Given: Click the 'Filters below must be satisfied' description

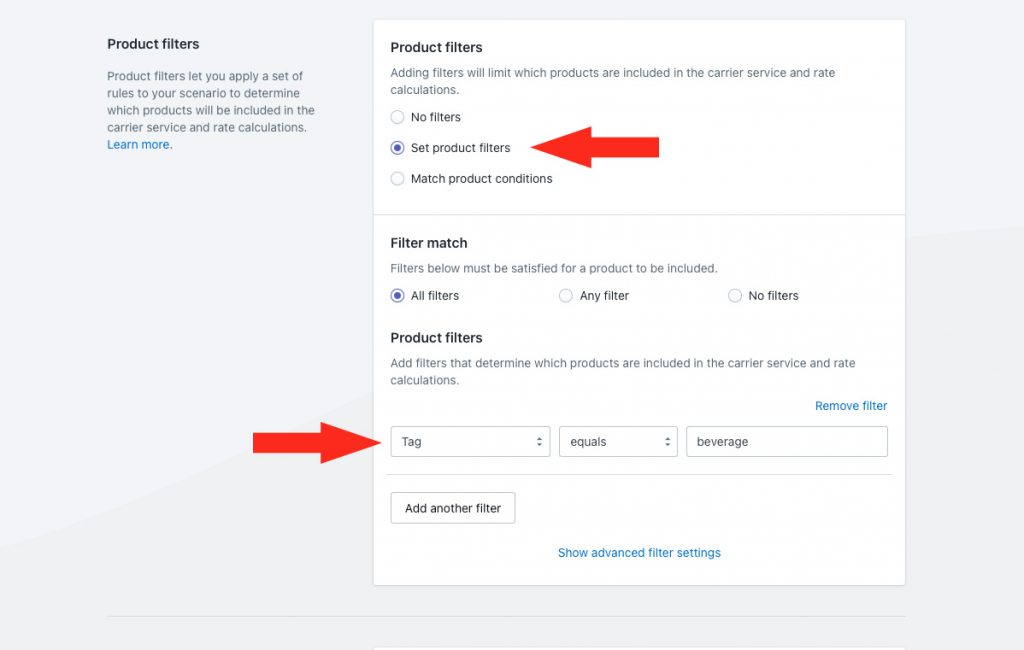Looking at the screenshot, I should (554, 268).
